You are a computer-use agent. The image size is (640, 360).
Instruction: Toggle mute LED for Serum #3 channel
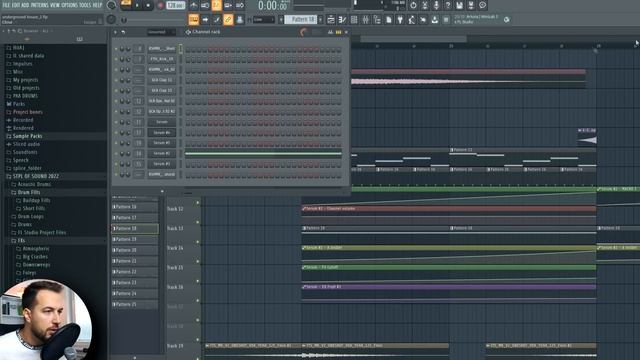tap(116, 164)
